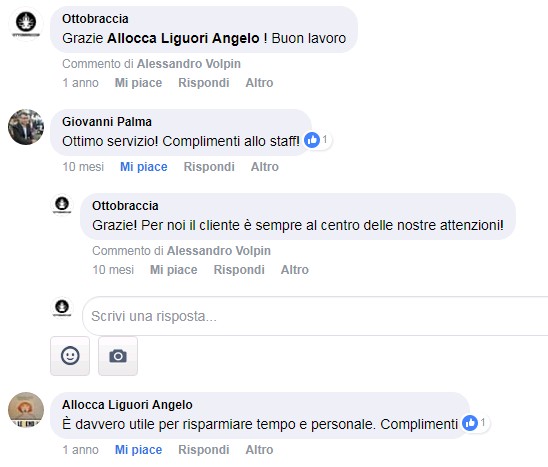548x467 pixels.
Task: Open Alessandro Volpin link under the nested reply
Action: click(x=219, y=251)
